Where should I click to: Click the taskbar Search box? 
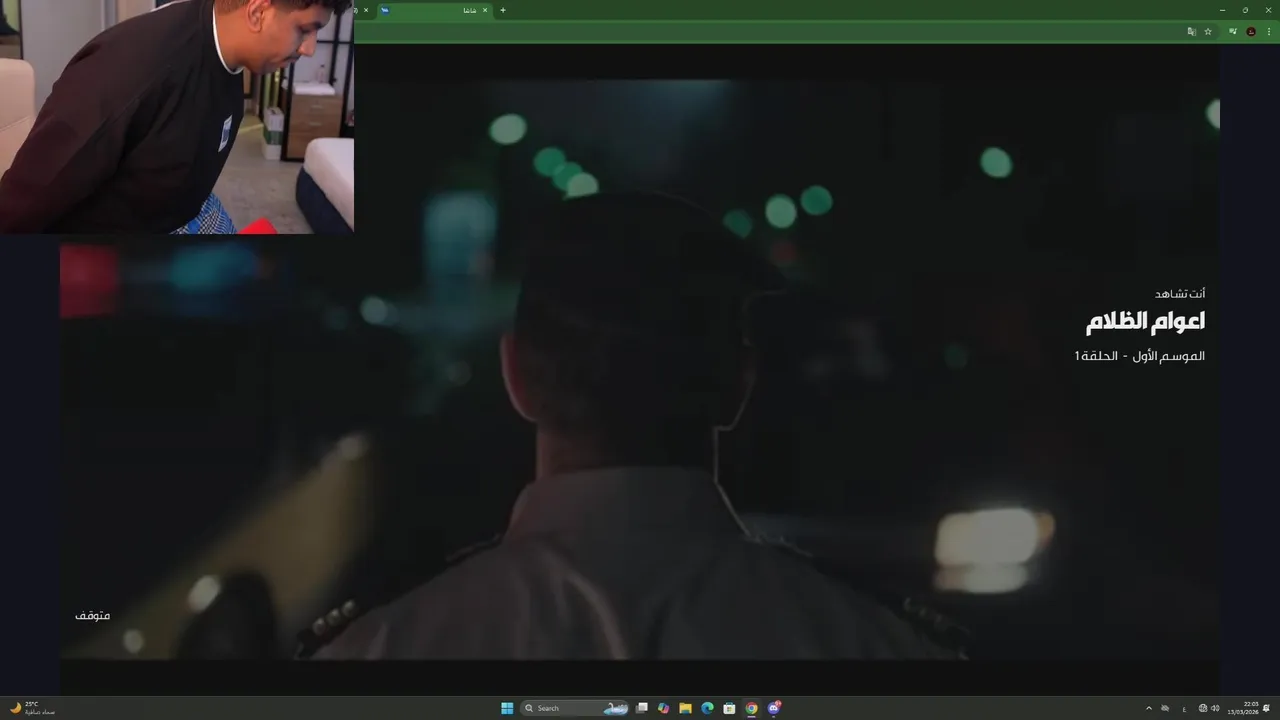pyautogui.click(x=575, y=708)
